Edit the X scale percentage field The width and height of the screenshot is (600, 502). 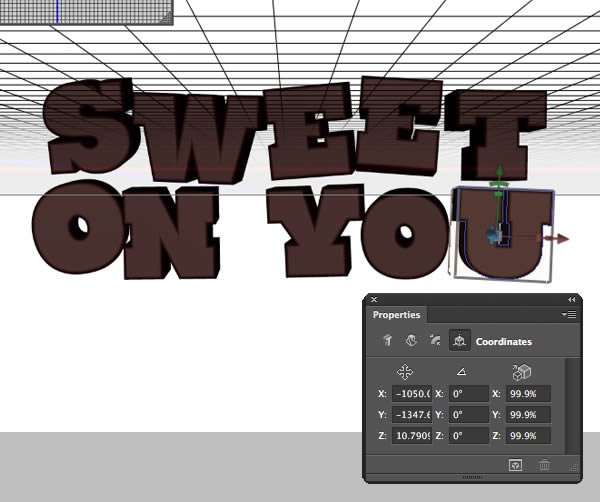528,394
